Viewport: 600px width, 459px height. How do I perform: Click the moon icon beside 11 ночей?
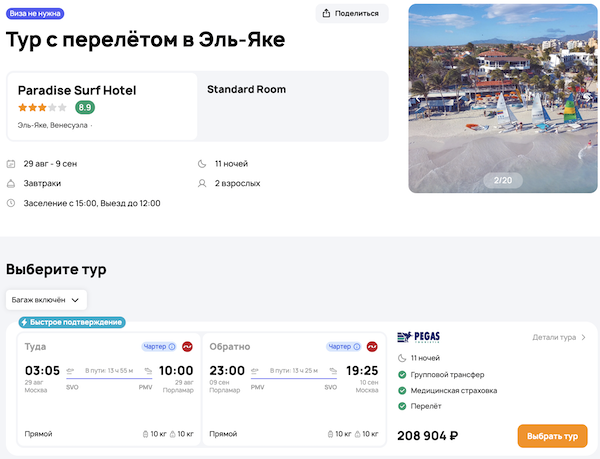click(x=203, y=163)
